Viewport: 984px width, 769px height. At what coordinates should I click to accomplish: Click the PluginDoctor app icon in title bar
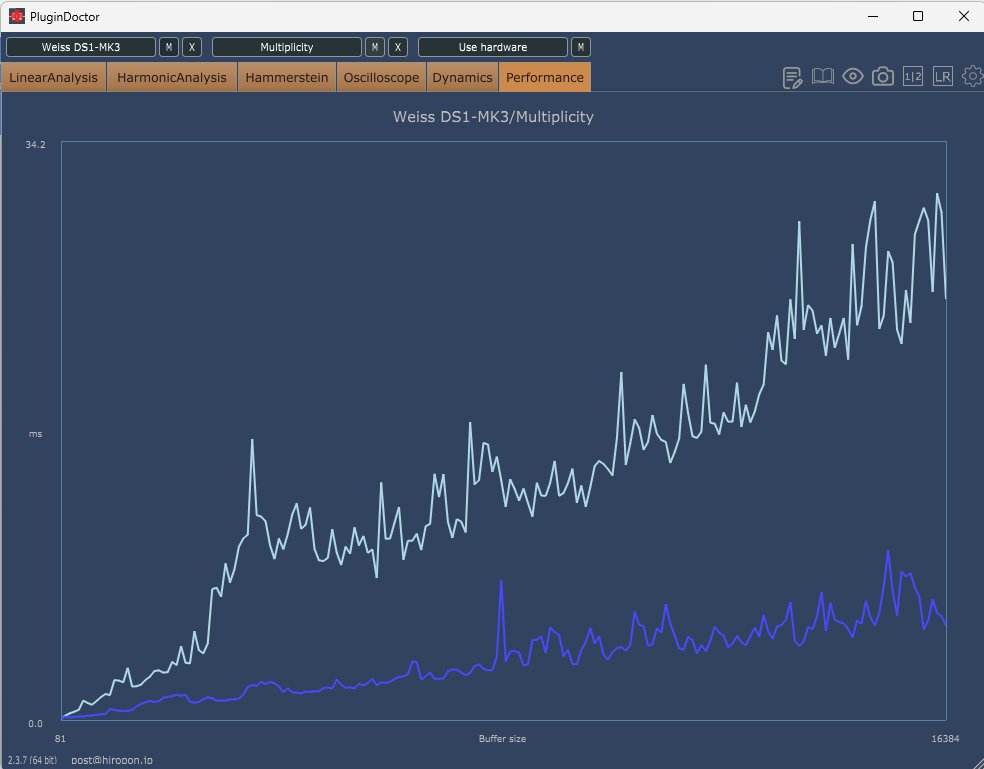(17, 16)
